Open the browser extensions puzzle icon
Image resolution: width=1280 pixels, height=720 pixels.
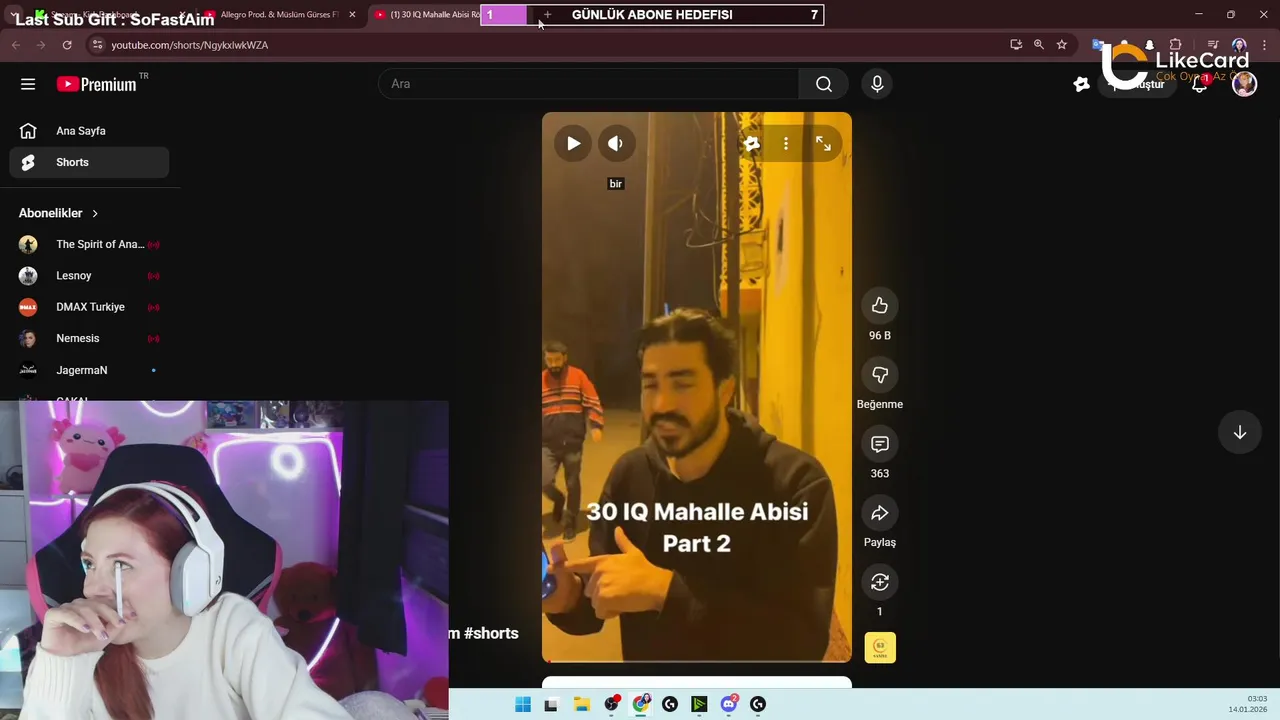(x=1176, y=45)
